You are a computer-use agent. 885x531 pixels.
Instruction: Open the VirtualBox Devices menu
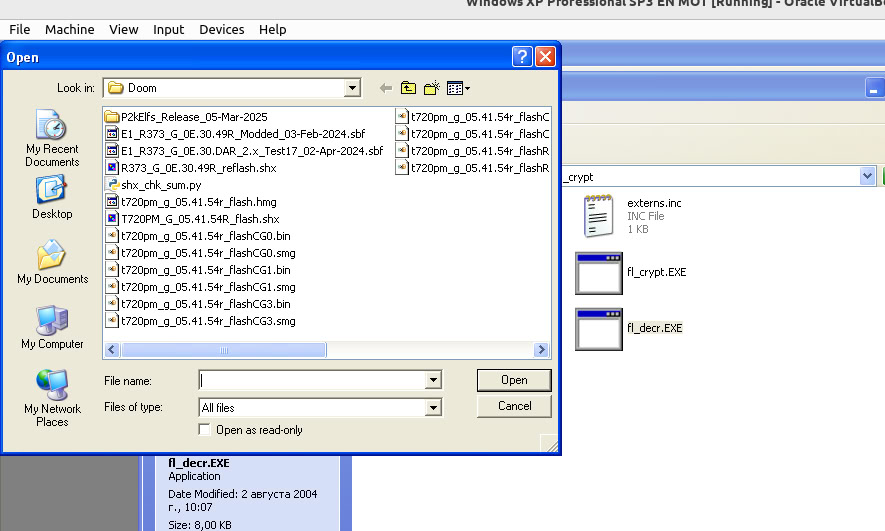pyautogui.click(x=221, y=29)
